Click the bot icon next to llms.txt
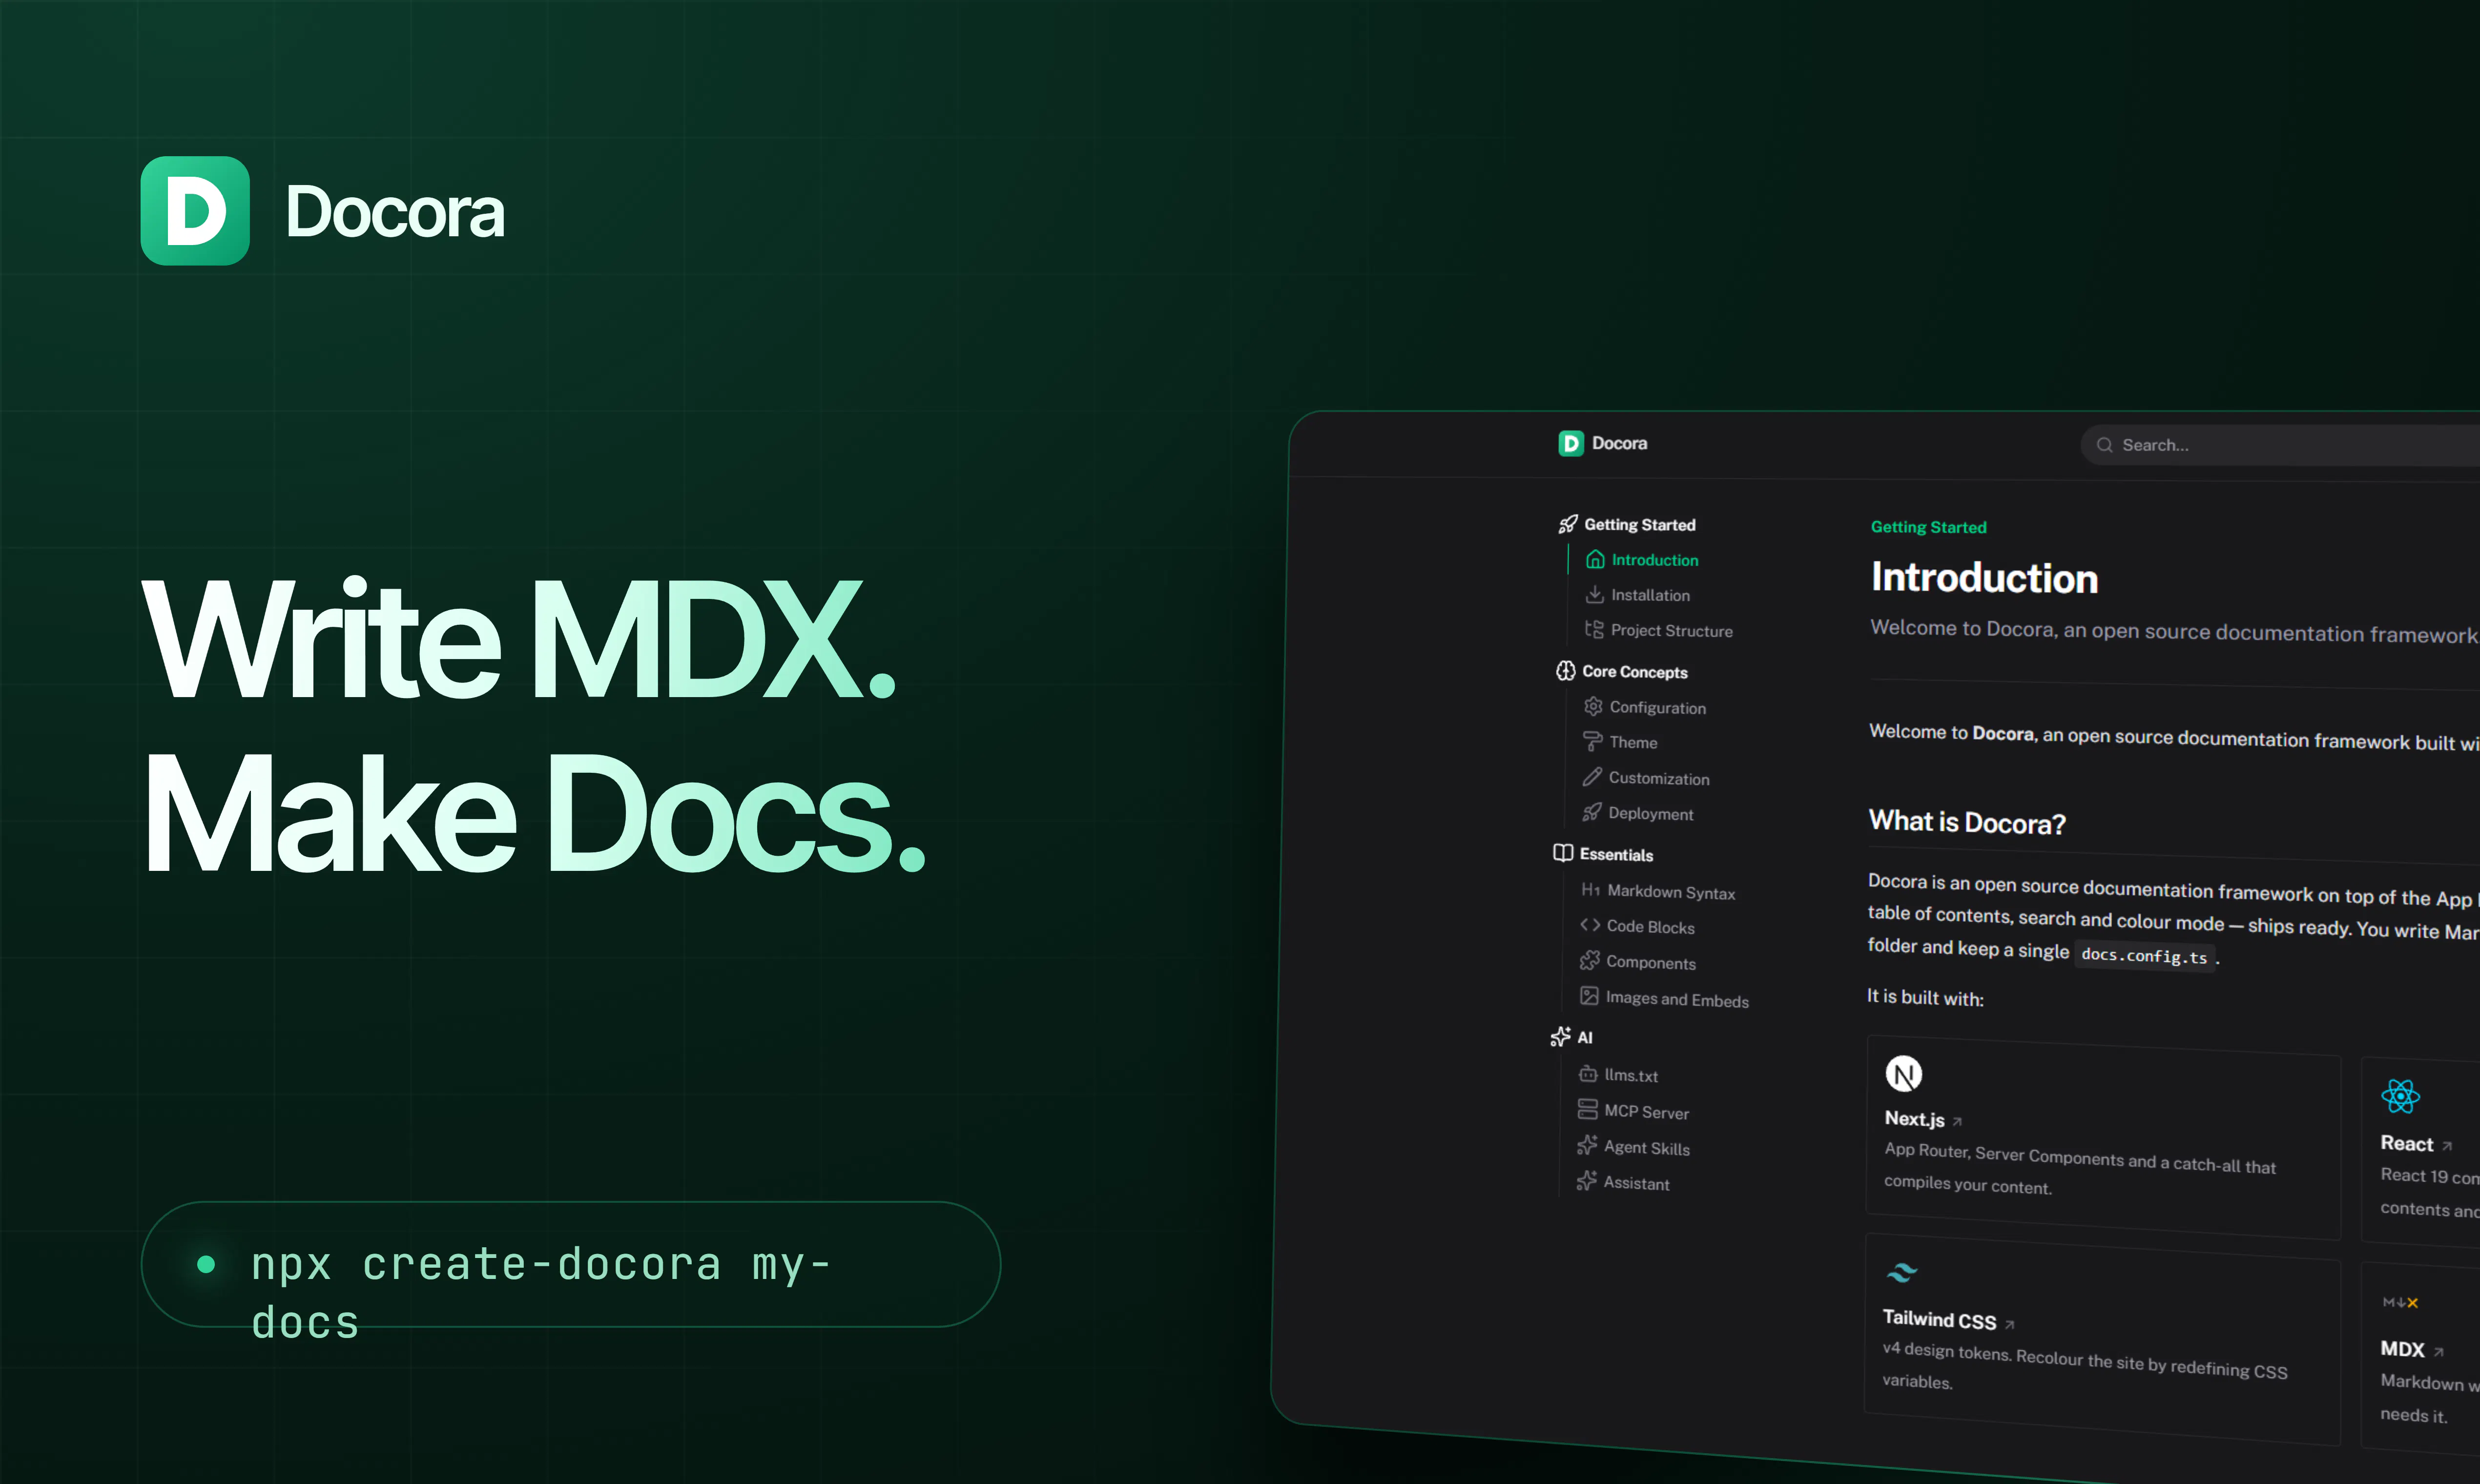The width and height of the screenshot is (2480, 1484). pyautogui.click(x=1588, y=1074)
